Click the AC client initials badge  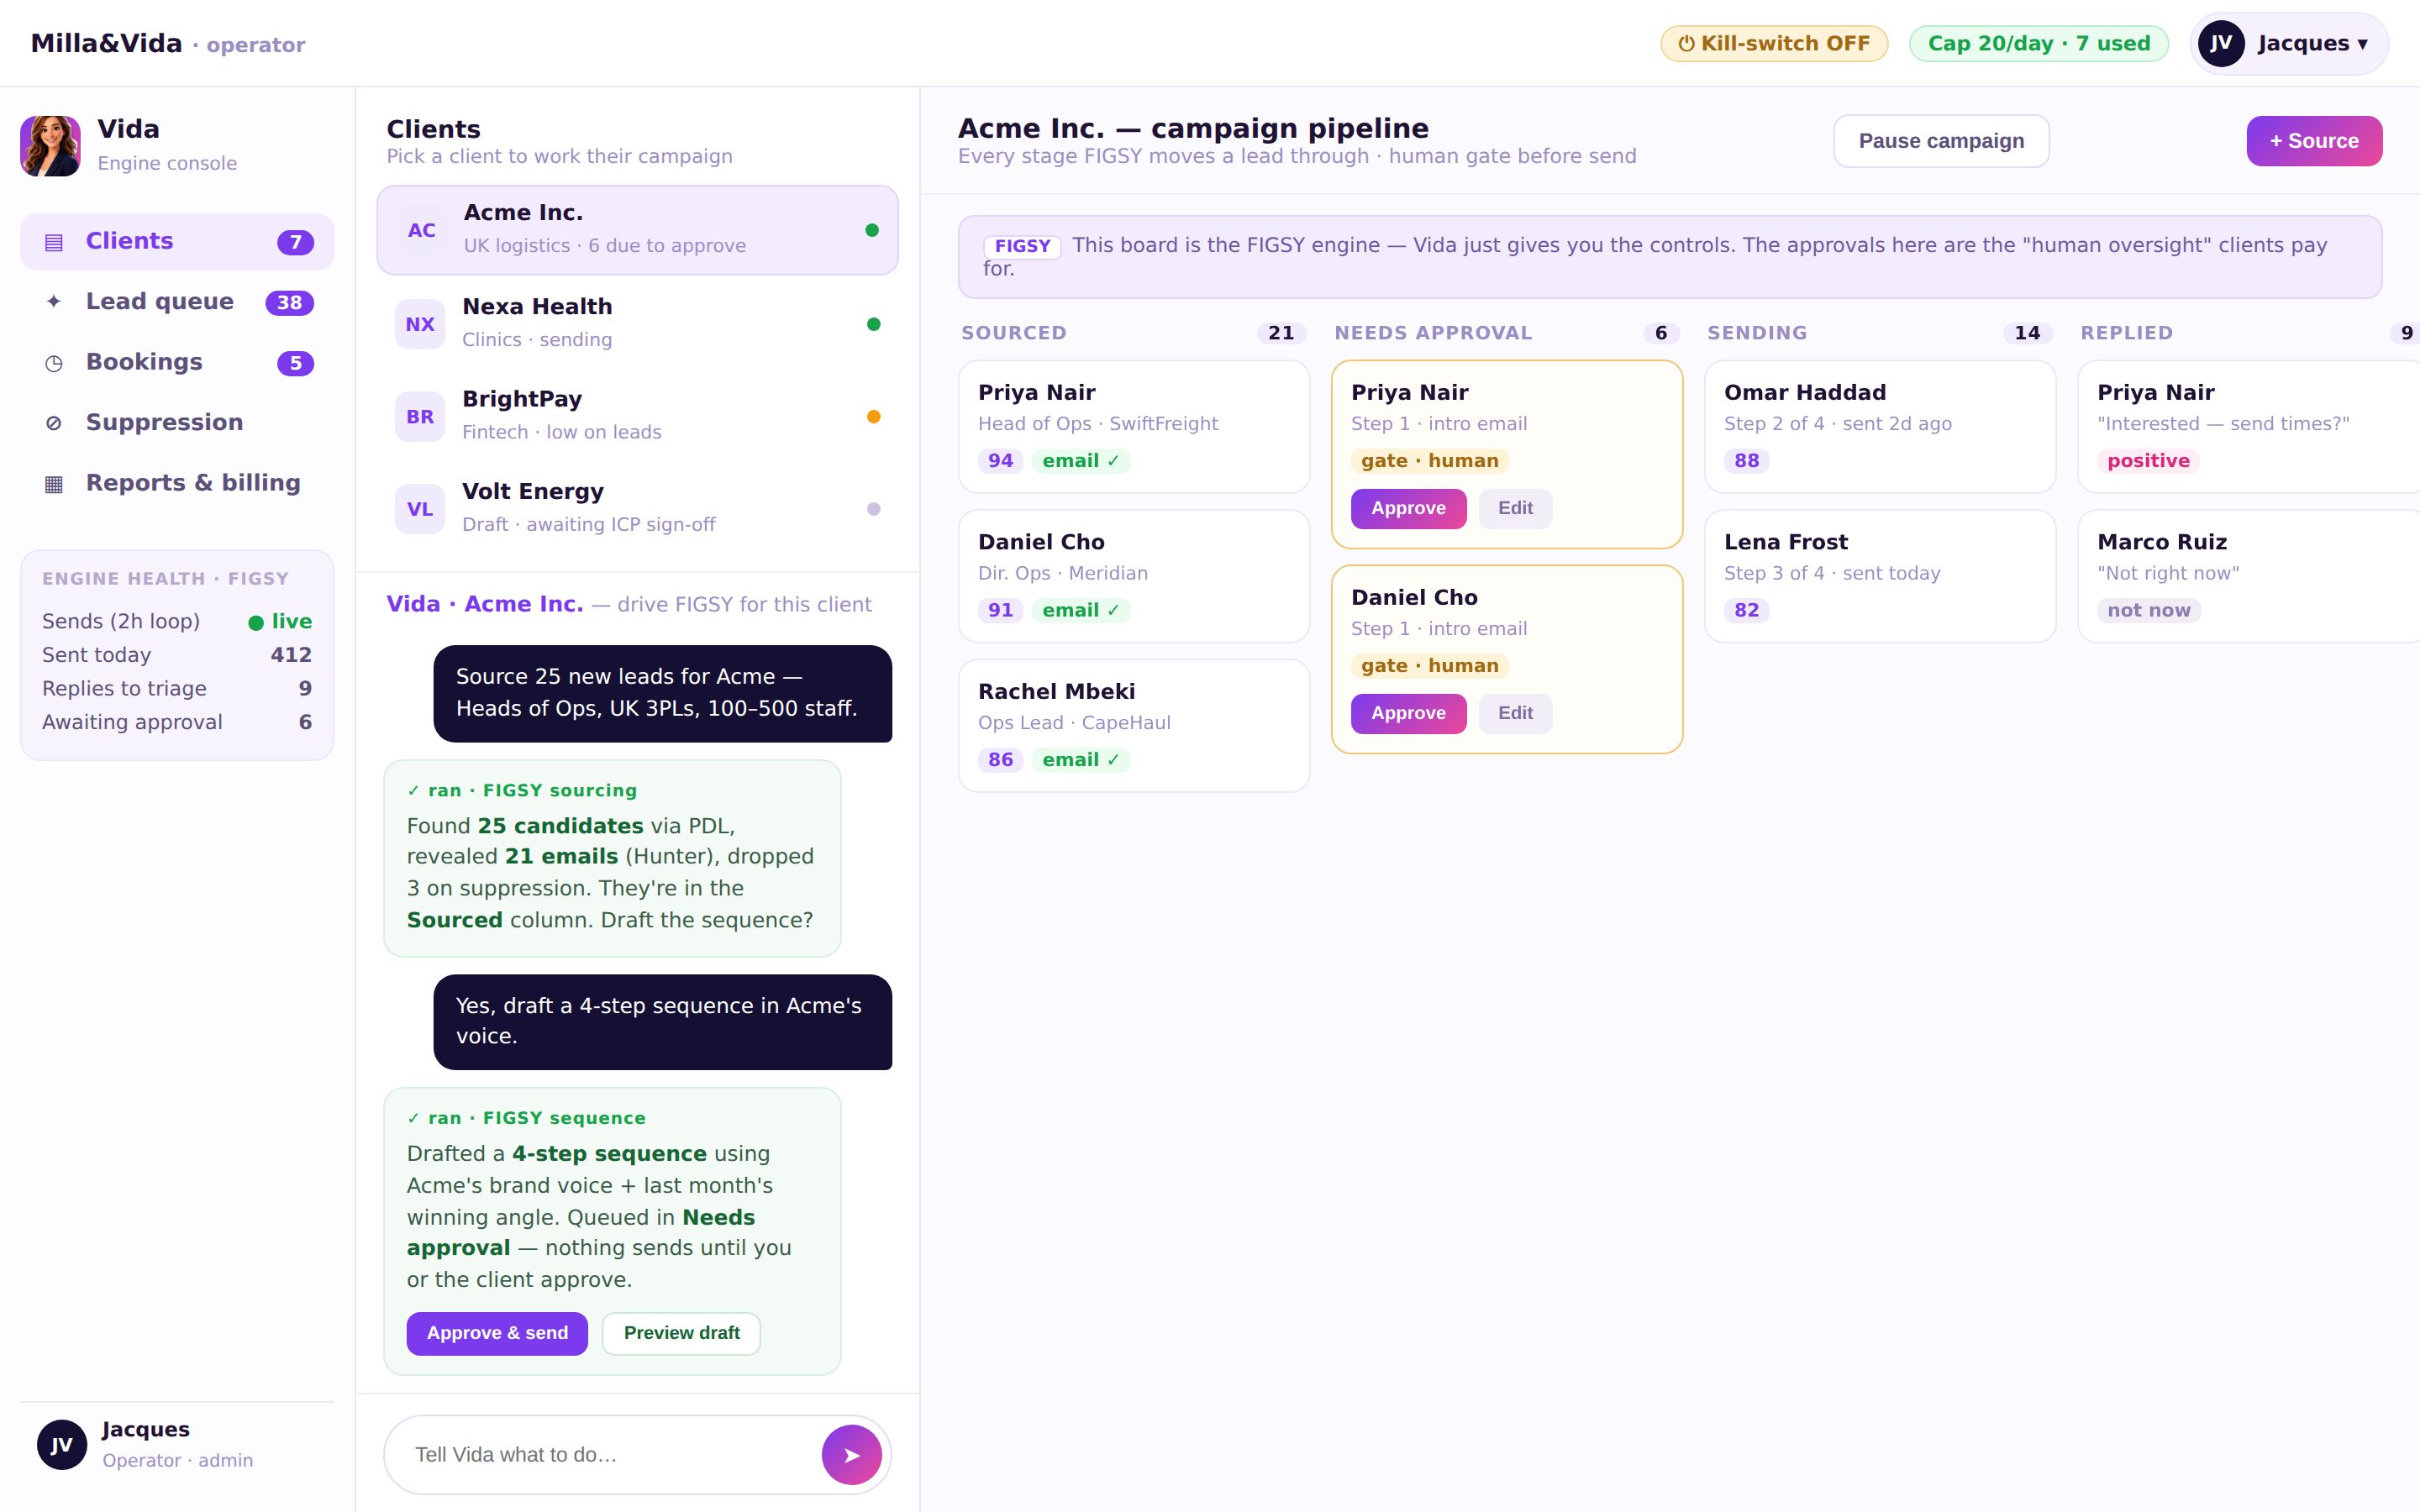(421, 231)
